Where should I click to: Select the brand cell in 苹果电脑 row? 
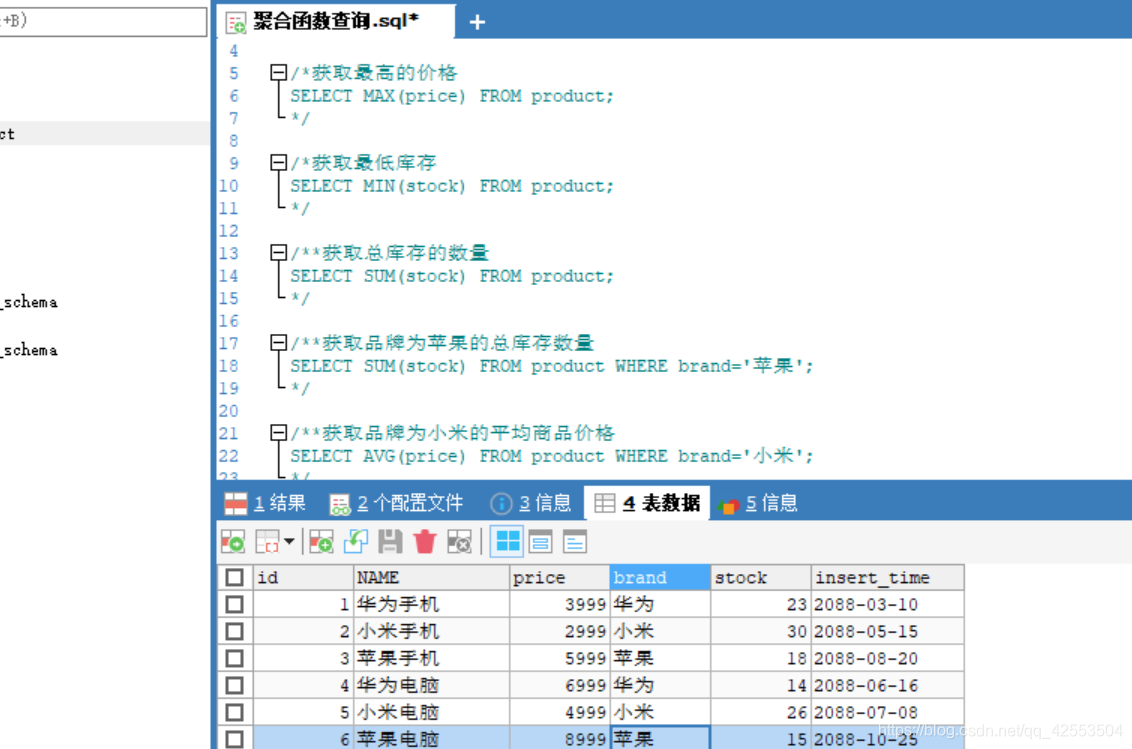point(660,738)
